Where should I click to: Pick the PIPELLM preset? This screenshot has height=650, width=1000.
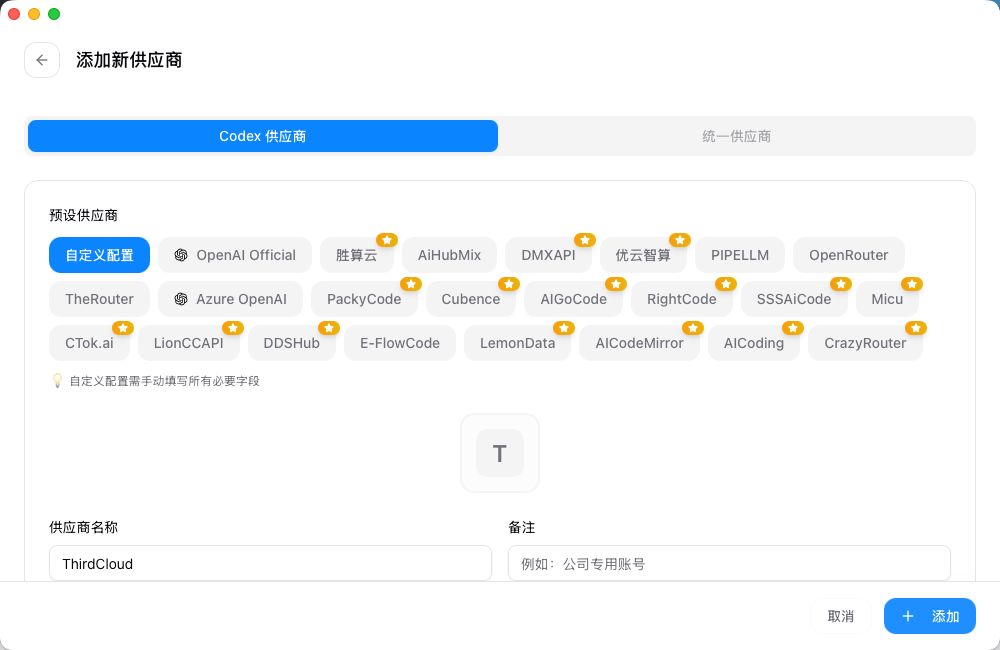740,255
